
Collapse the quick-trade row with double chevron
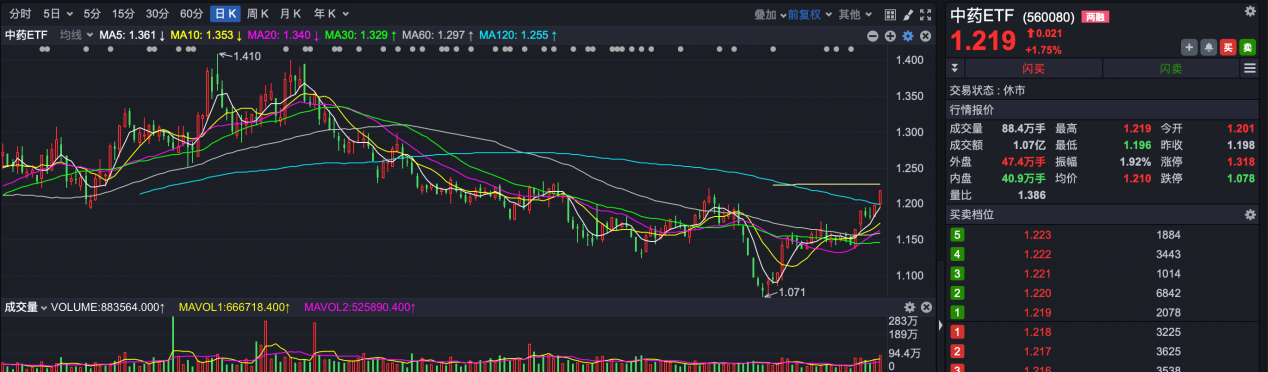coord(954,68)
